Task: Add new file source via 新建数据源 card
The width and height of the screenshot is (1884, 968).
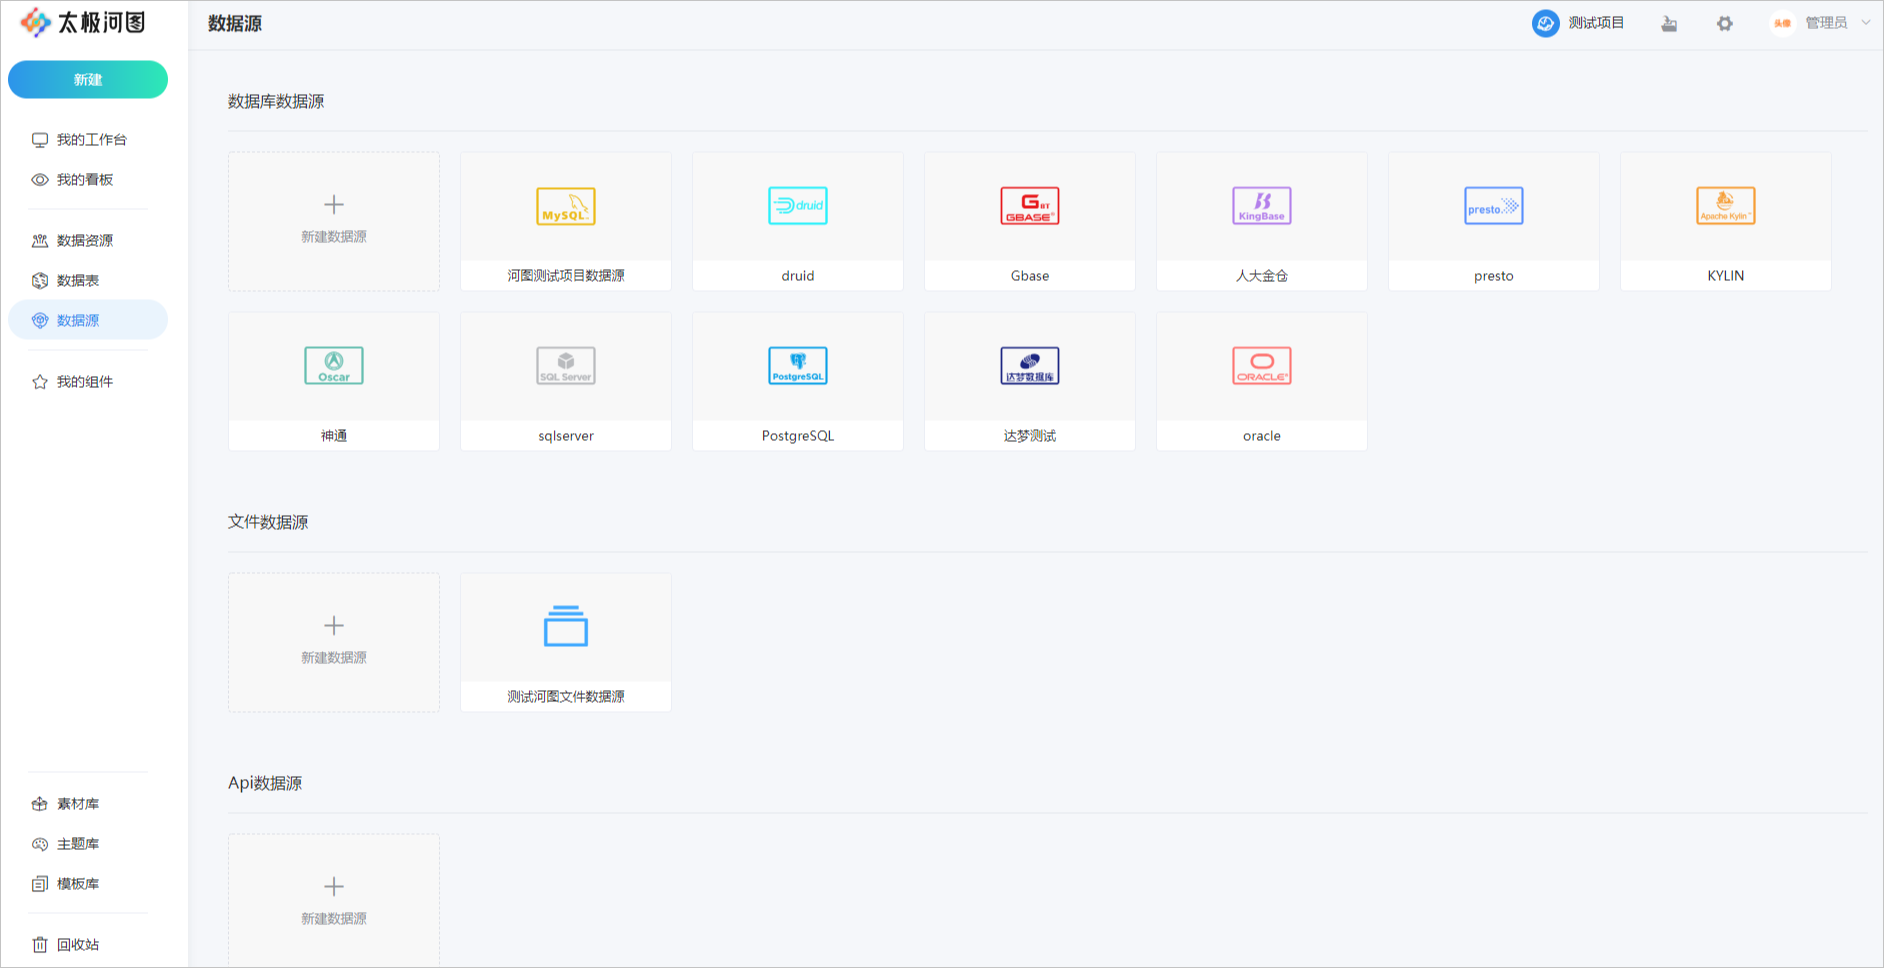Action: coord(334,643)
